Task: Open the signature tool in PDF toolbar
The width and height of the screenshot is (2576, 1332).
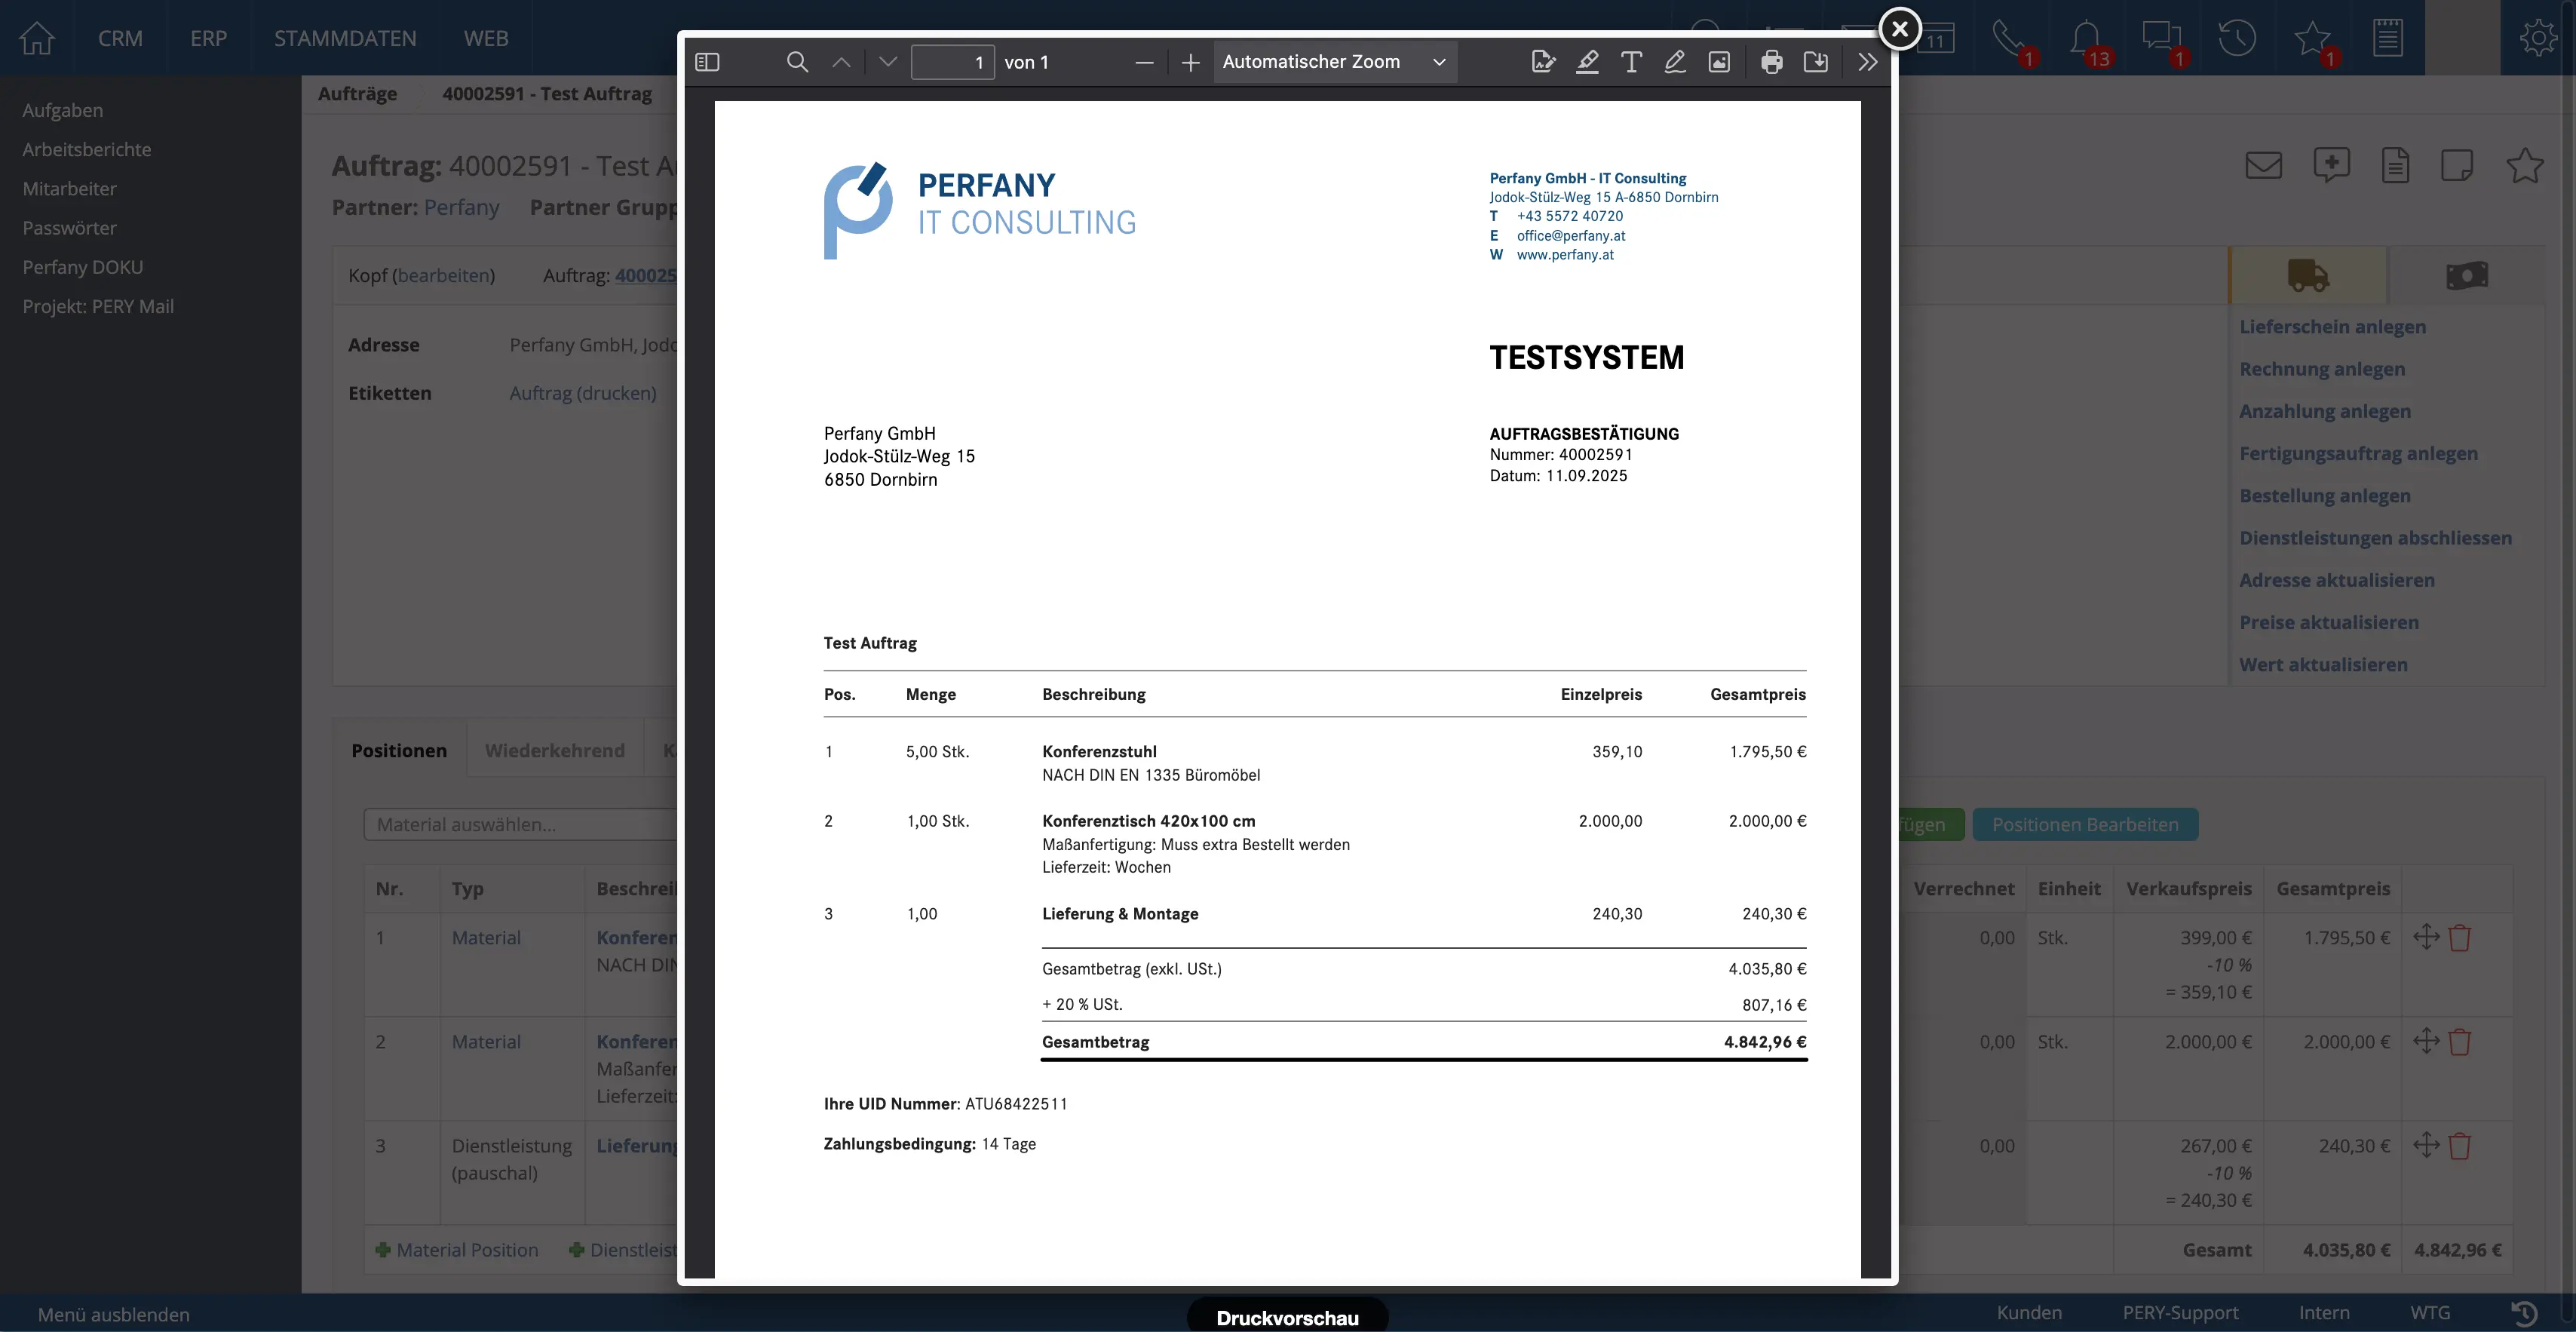Action: tap(1543, 62)
